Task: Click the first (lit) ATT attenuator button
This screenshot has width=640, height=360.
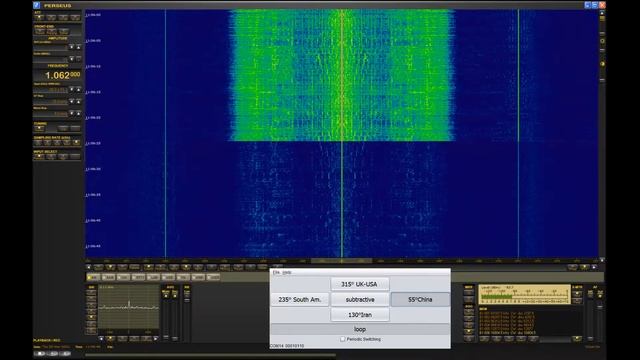Action: (x=39, y=18)
